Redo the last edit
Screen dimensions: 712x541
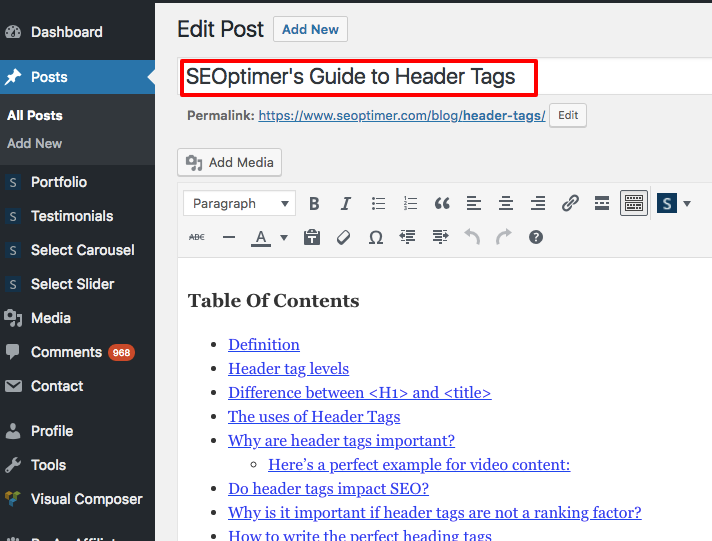click(504, 237)
